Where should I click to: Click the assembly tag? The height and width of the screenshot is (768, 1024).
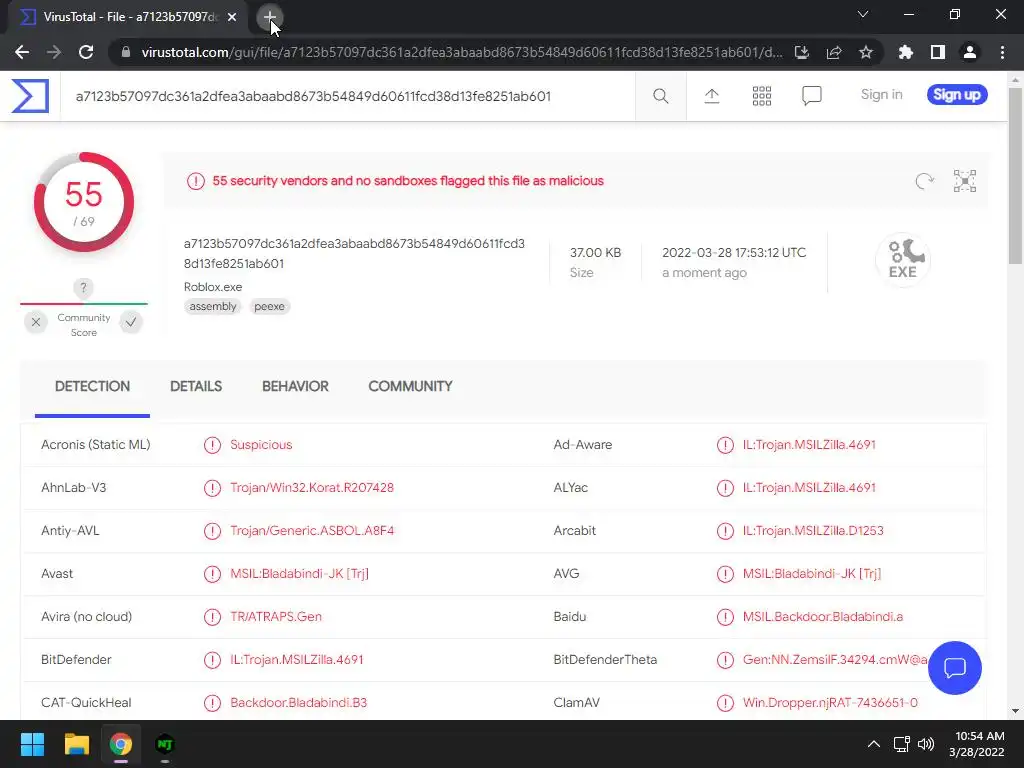point(213,306)
